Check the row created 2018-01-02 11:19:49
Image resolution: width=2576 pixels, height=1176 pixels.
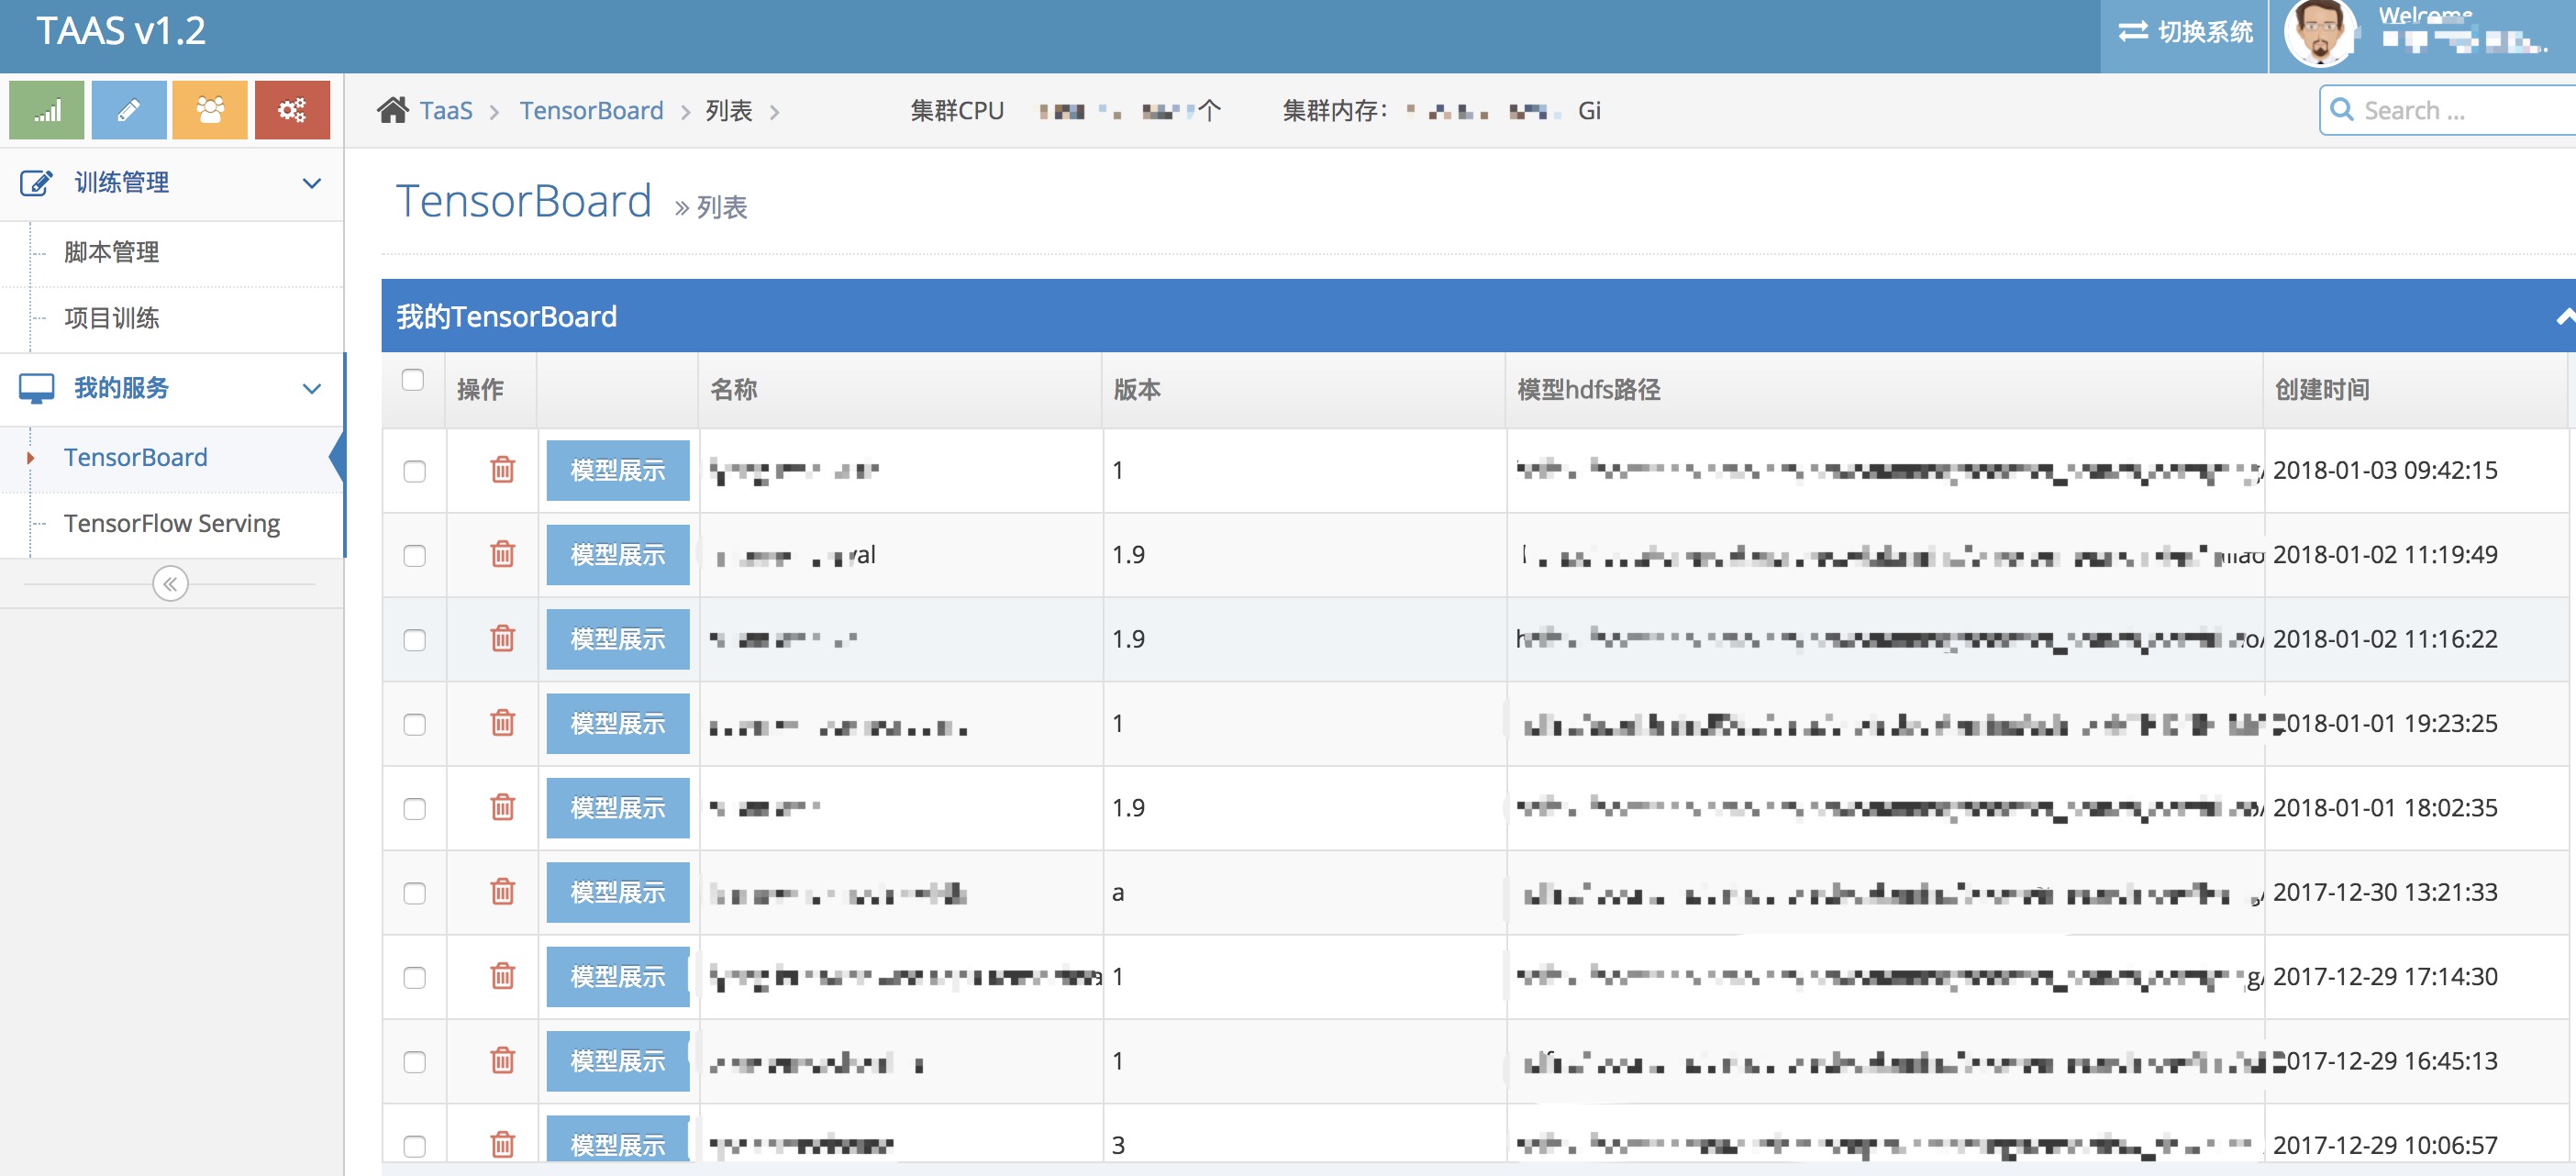pyautogui.click(x=414, y=556)
